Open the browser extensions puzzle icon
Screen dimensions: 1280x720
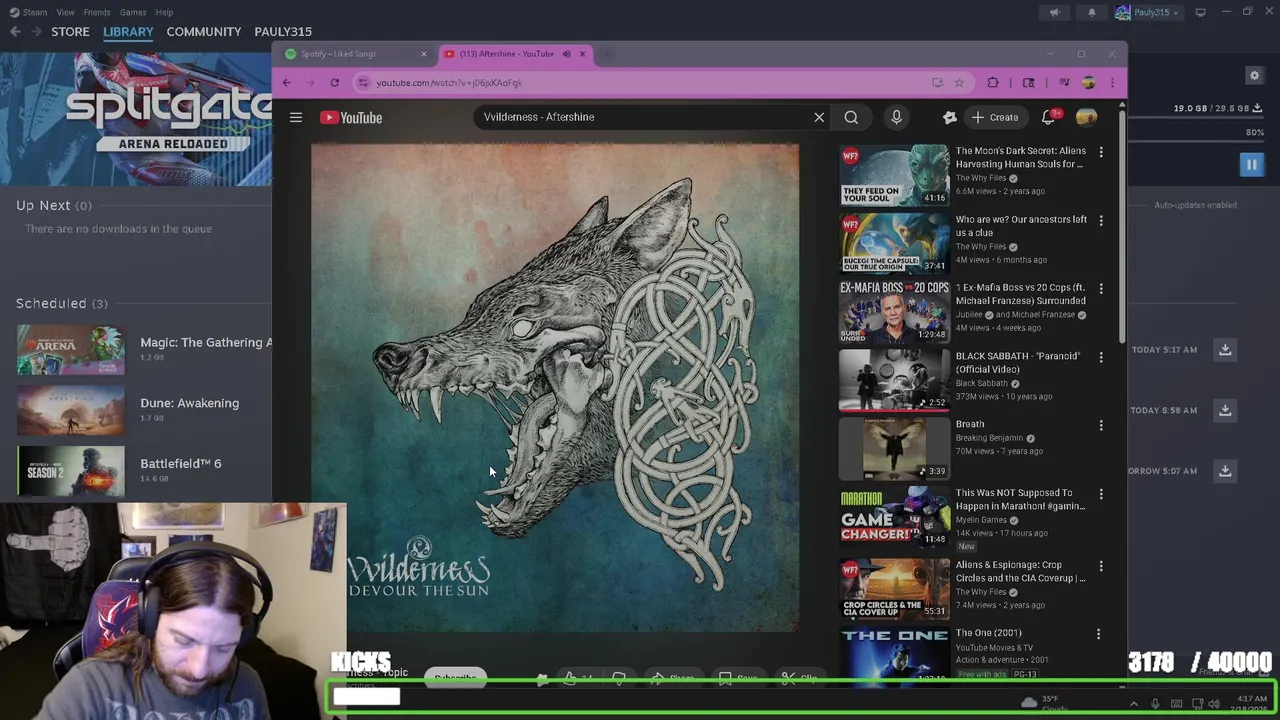pos(992,83)
